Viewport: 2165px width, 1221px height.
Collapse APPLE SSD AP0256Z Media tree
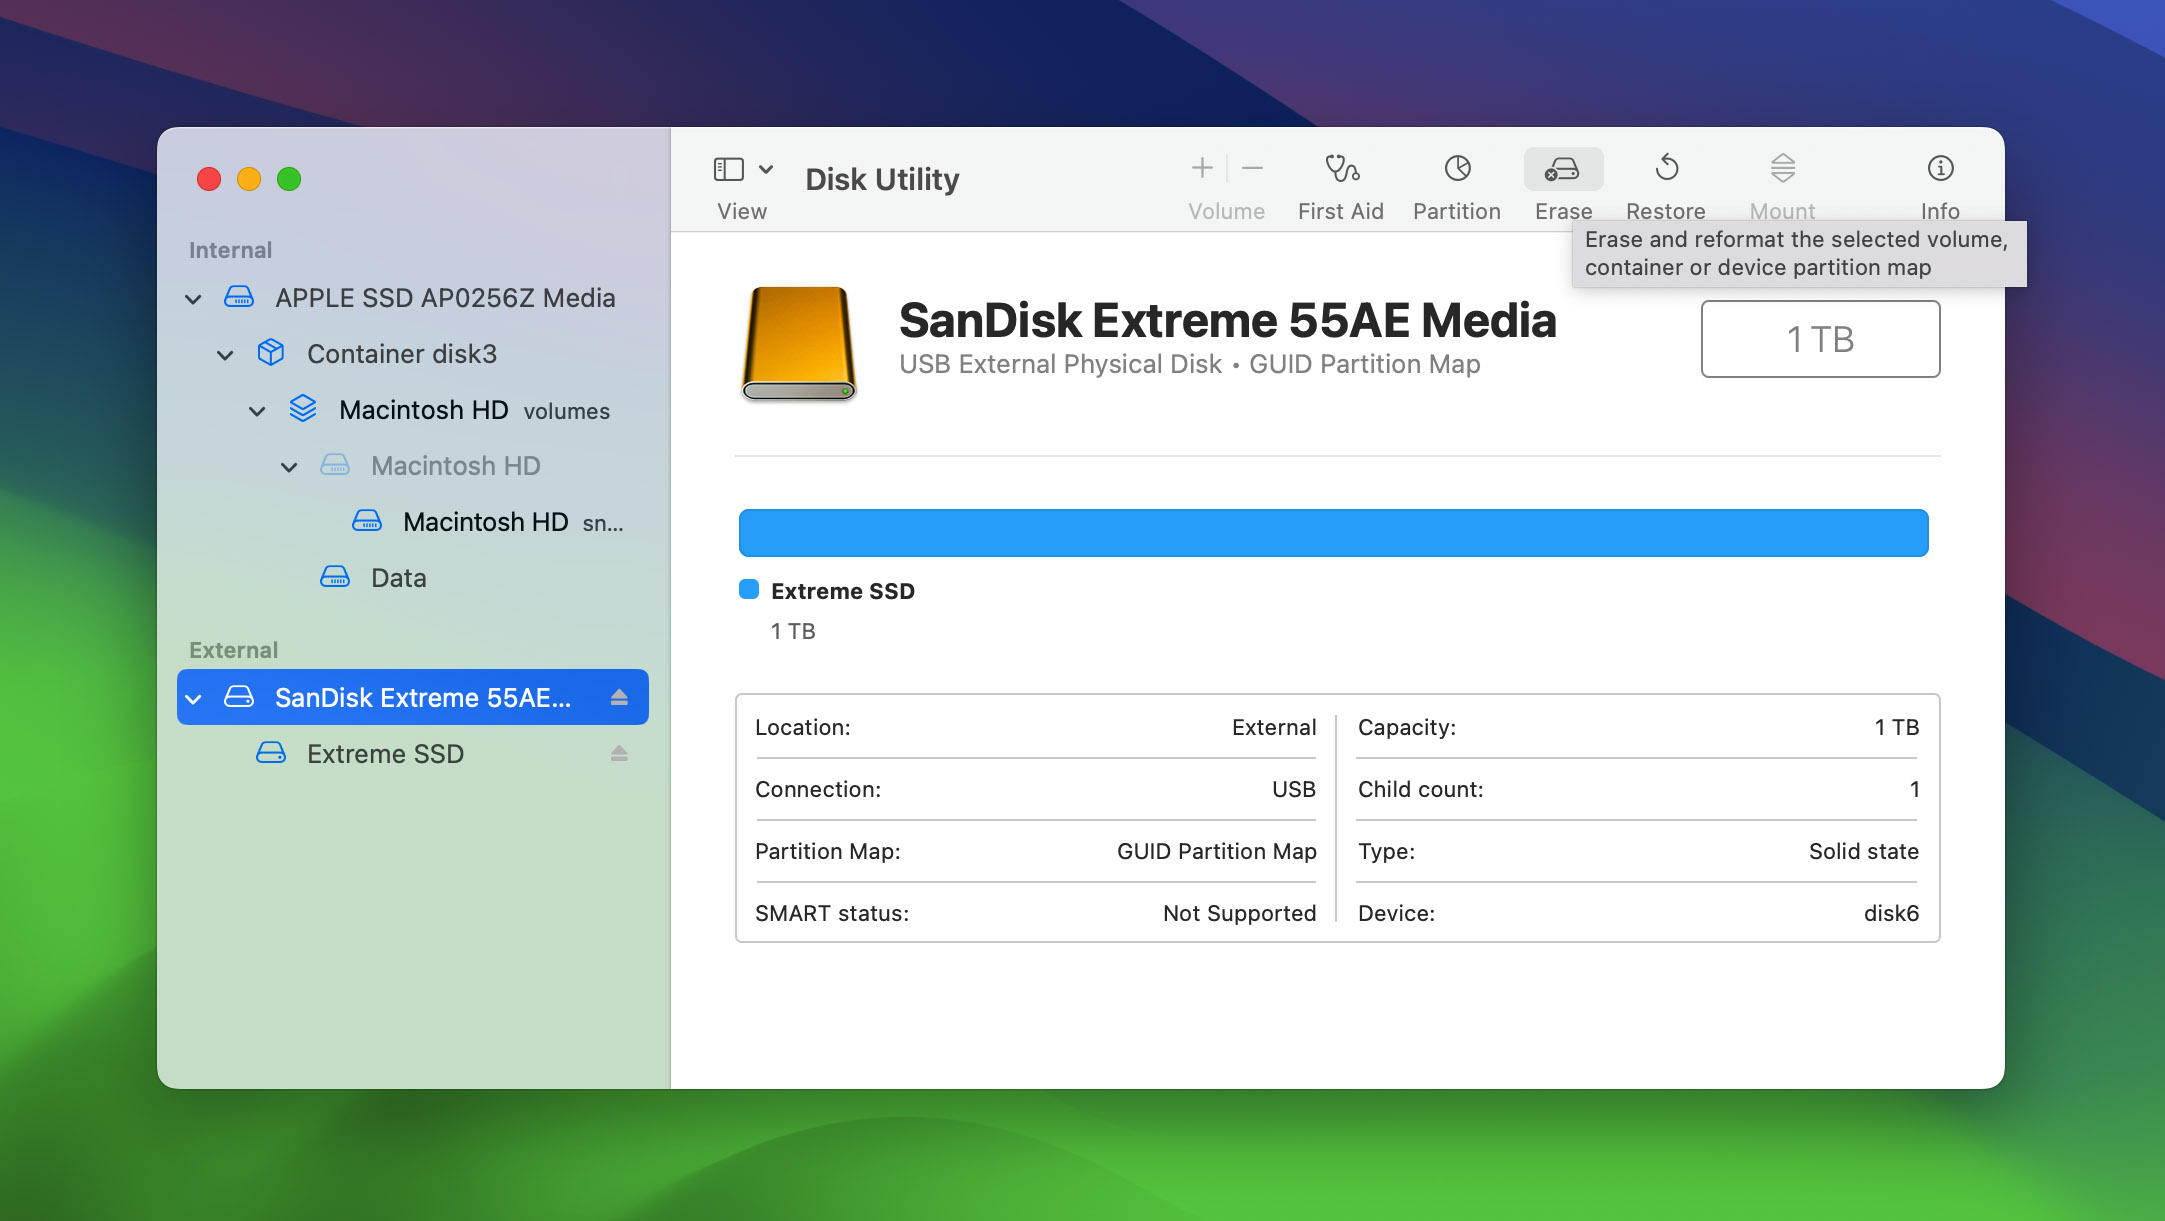pos(193,299)
